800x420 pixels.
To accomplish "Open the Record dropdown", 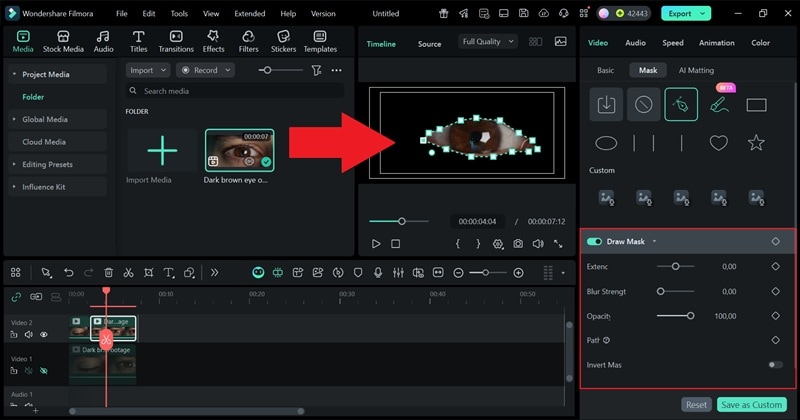I will coord(206,70).
